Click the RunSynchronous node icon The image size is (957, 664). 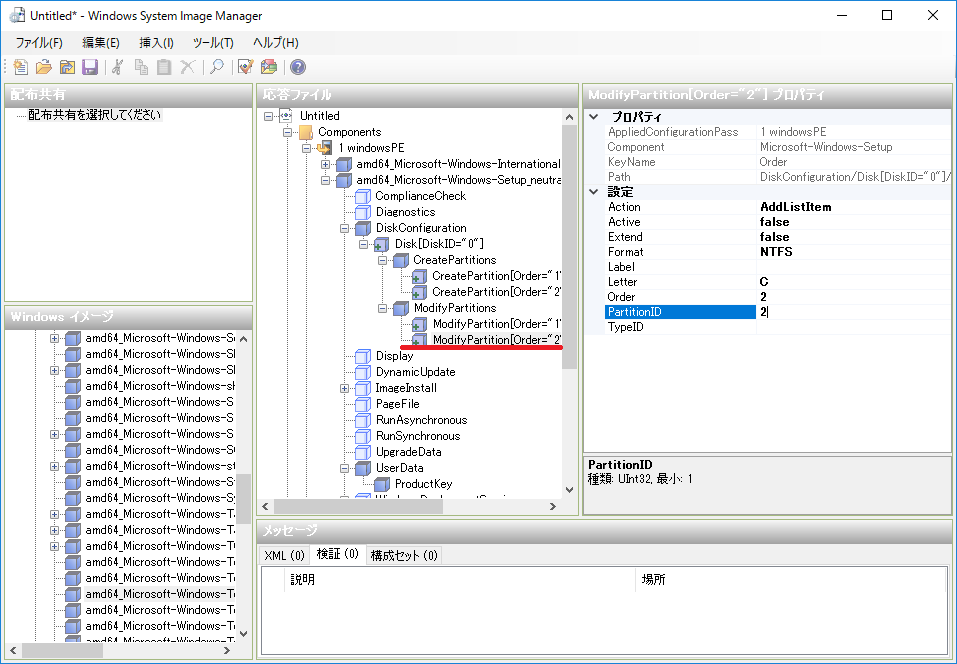[x=363, y=436]
